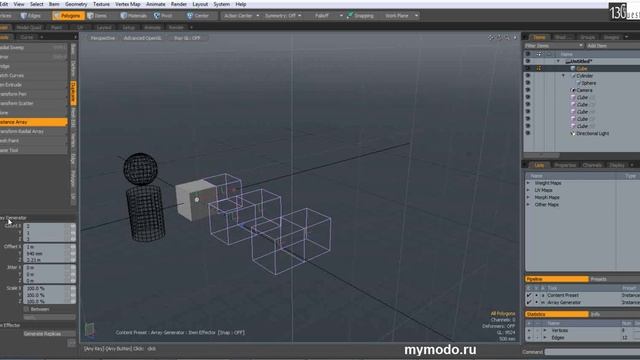Open the System menu
Viewport: 640px width, 360px height.
[221, 4]
